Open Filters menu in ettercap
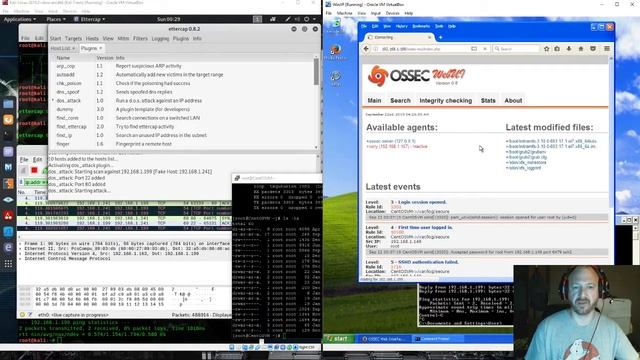The height and width of the screenshot is (360, 640). coord(140,38)
